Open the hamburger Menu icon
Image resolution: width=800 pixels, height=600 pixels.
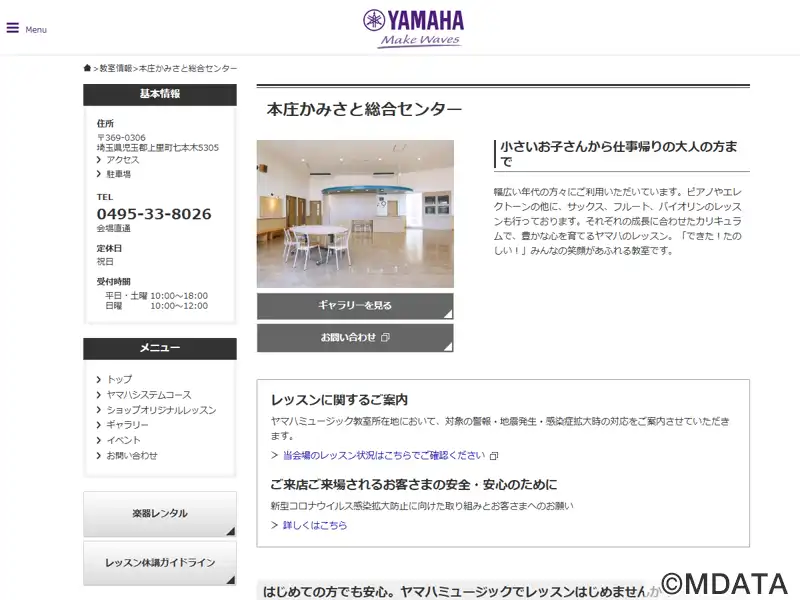(x=13, y=28)
